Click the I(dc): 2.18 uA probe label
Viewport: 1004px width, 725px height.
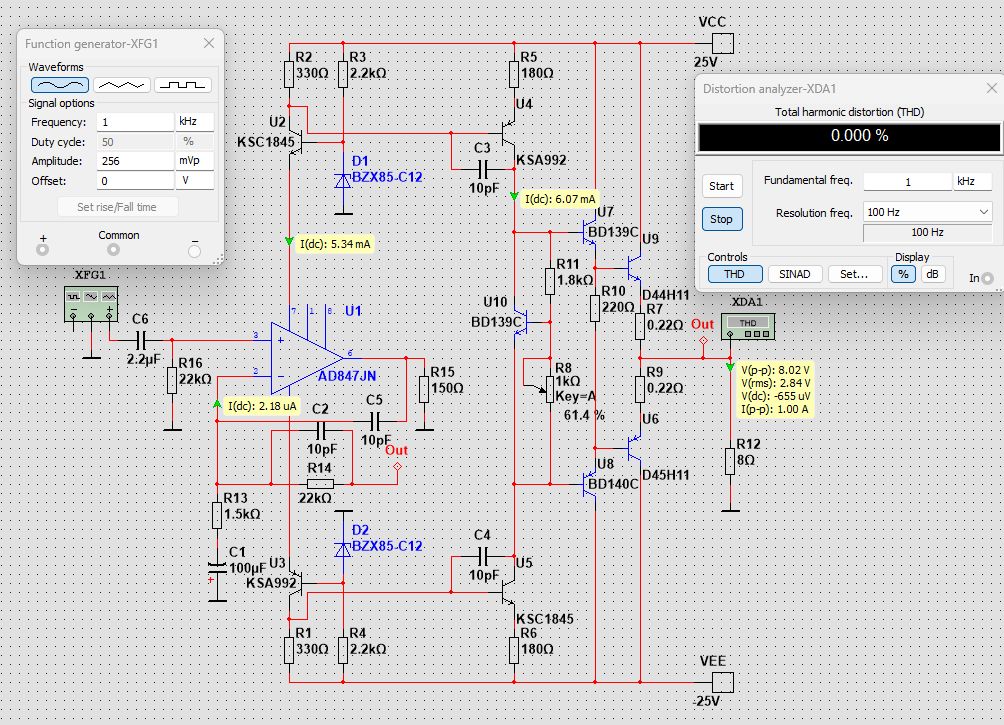(262, 406)
